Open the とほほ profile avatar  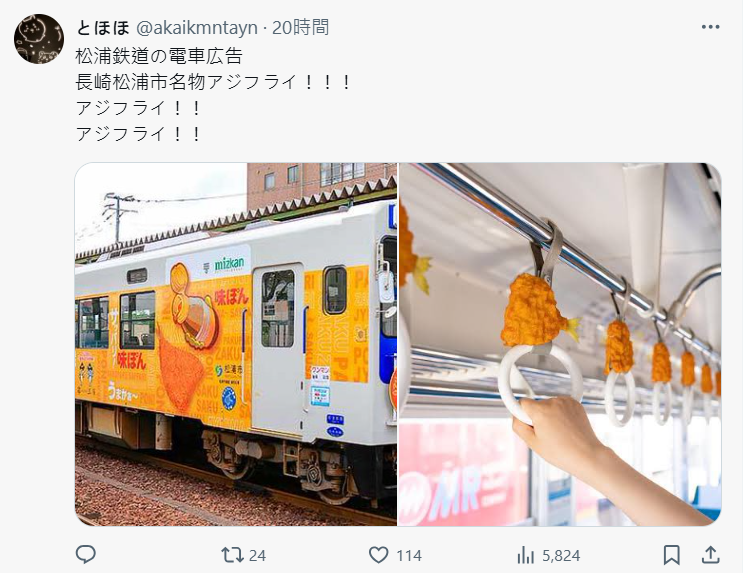coord(39,39)
